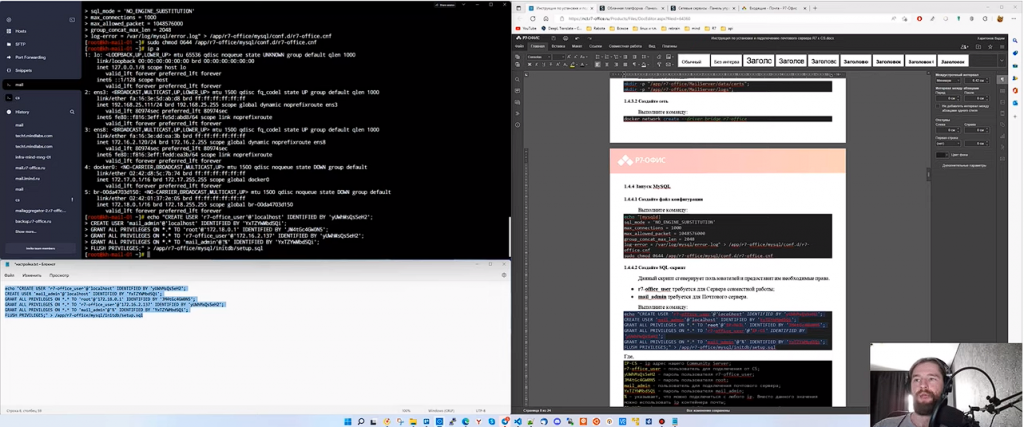The height and width of the screenshot is (427, 1024).
Task: Open the 'Первая строка' indent dropdown
Action: coord(949,143)
